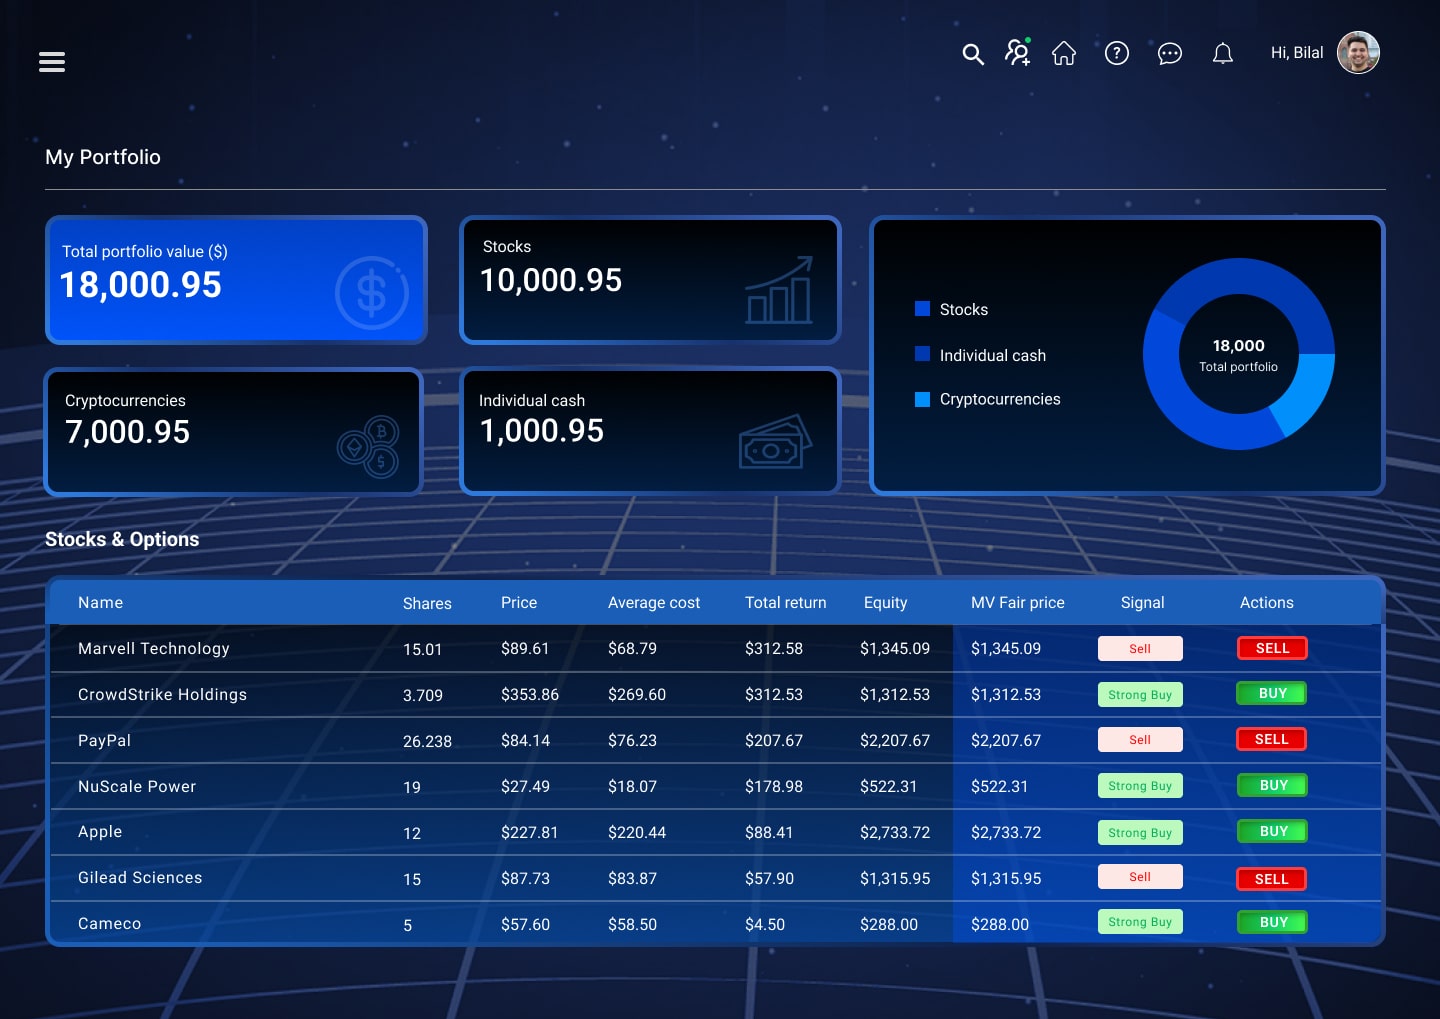Click PayPal shares 26.238
Viewport: 1440px width, 1019px height.
coord(427,741)
